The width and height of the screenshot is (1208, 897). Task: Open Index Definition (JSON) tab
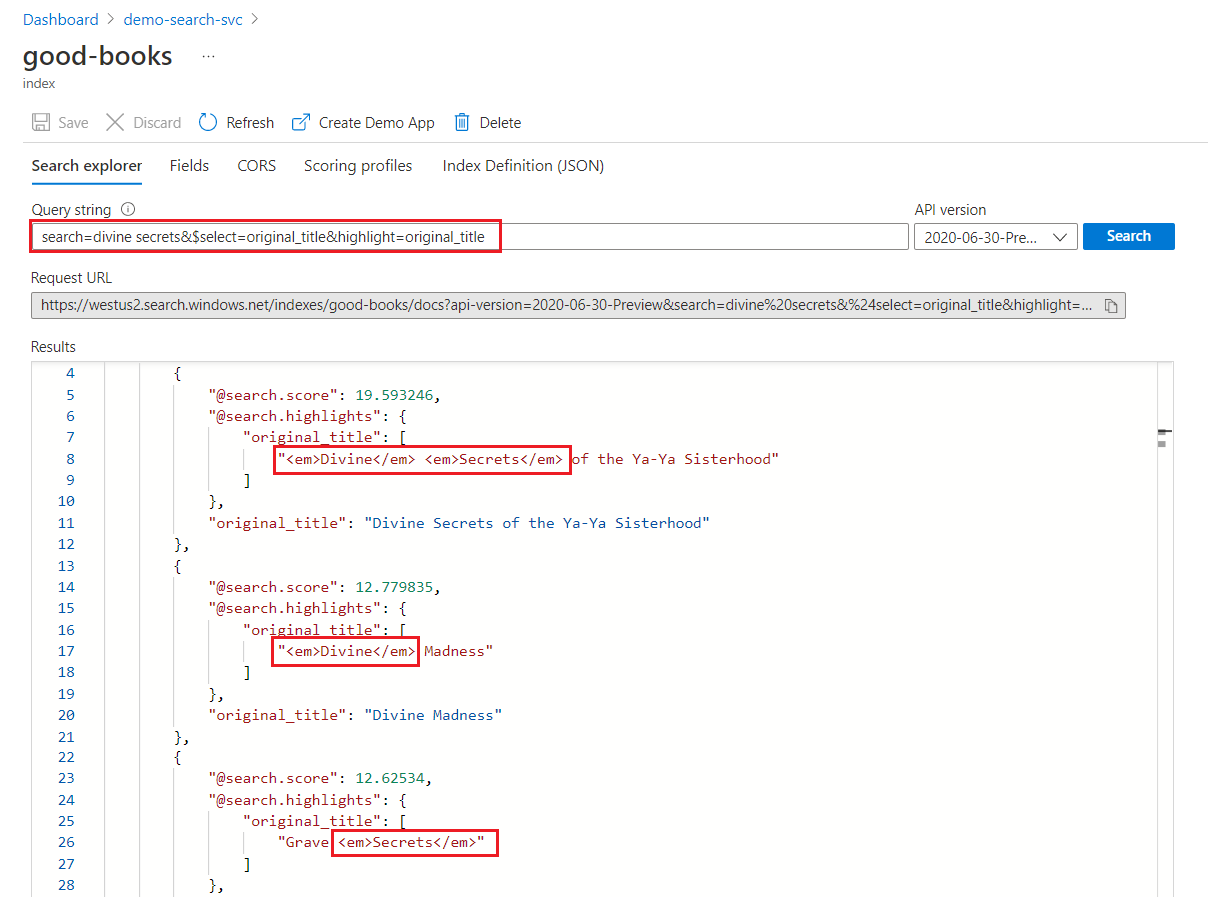point(523,166)
